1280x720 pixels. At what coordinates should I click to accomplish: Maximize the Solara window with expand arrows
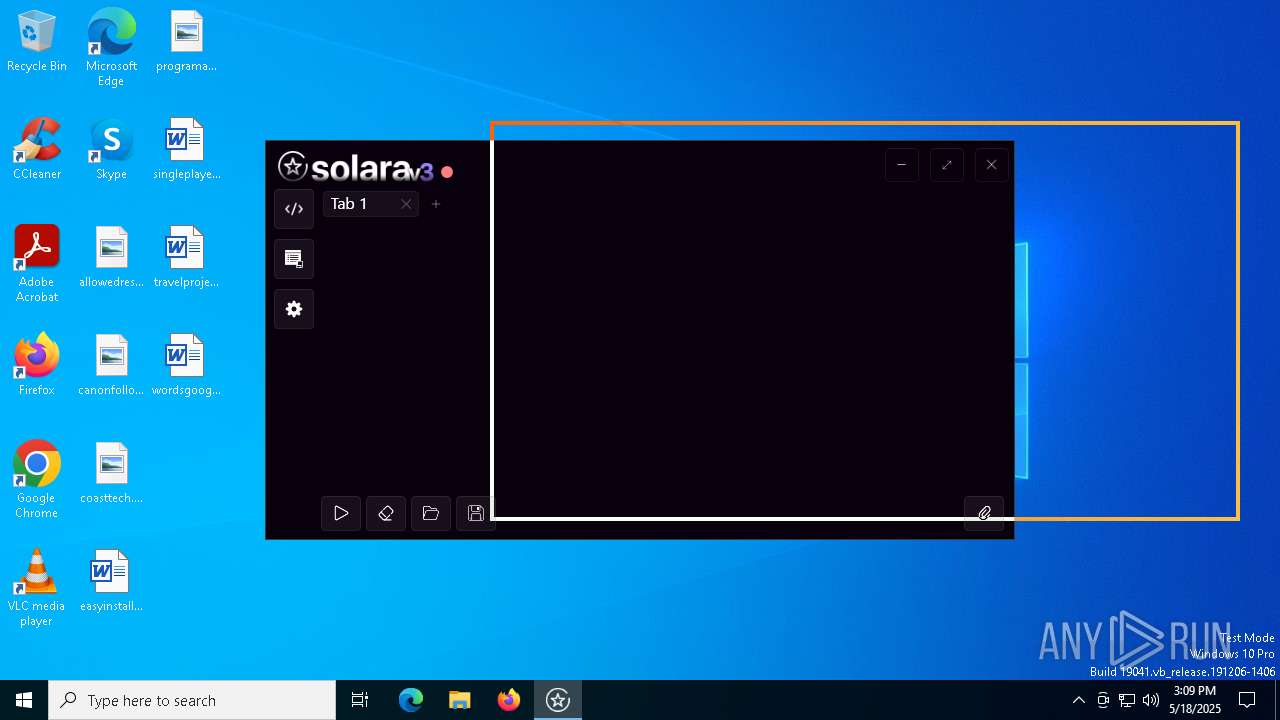[947, 165]
